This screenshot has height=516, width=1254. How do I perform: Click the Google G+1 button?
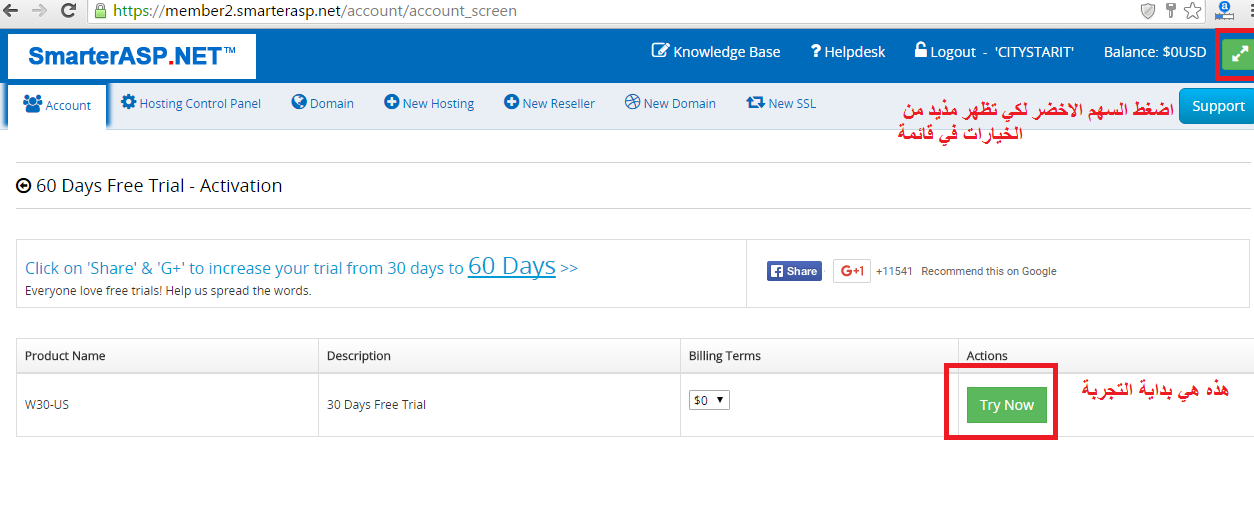point(852,271)
